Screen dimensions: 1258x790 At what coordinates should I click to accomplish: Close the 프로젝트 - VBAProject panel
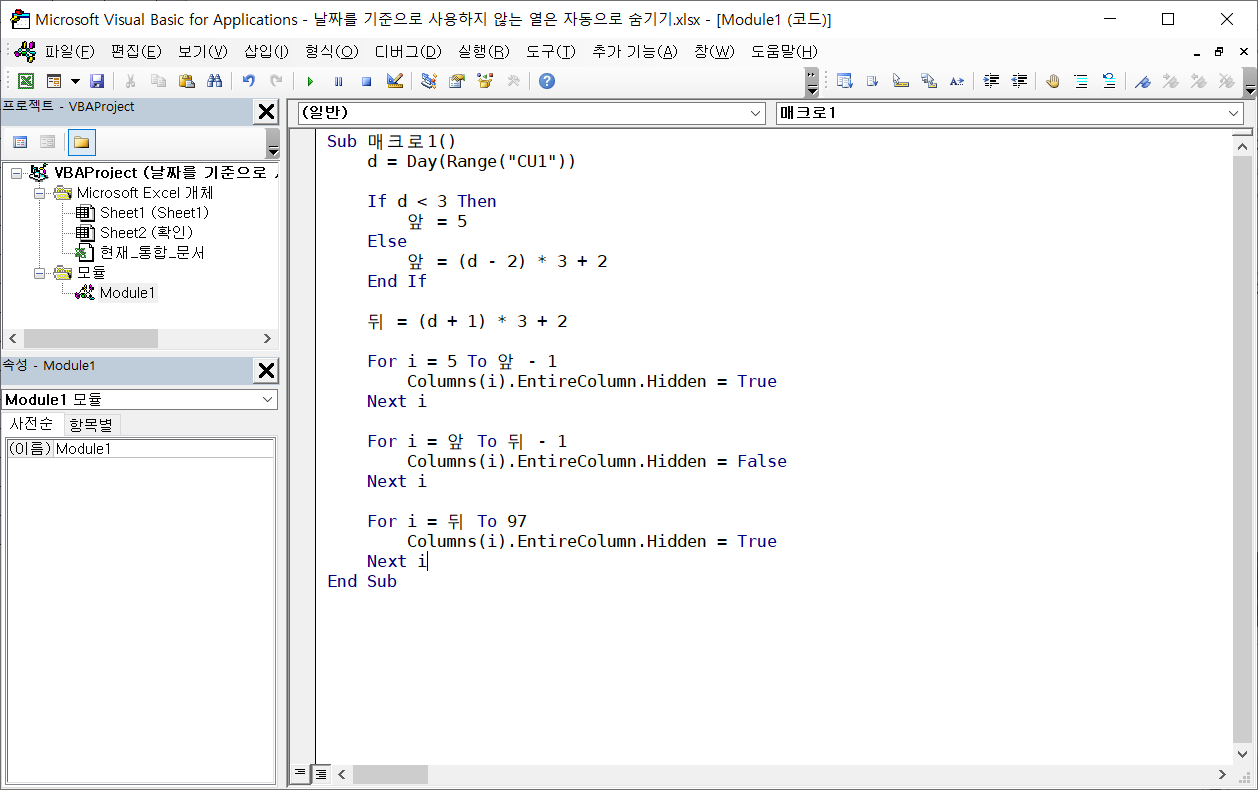tap(267, 111)
